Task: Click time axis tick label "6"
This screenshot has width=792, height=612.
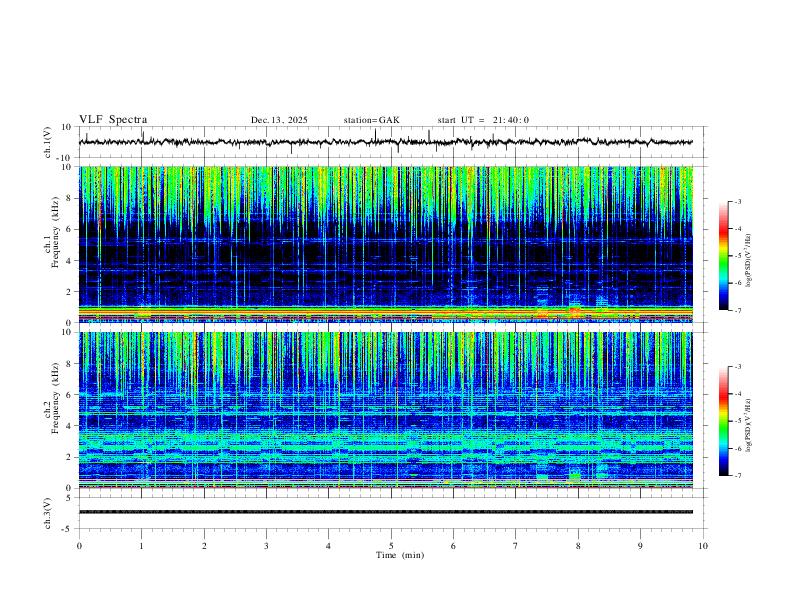Action: point(453,546)
